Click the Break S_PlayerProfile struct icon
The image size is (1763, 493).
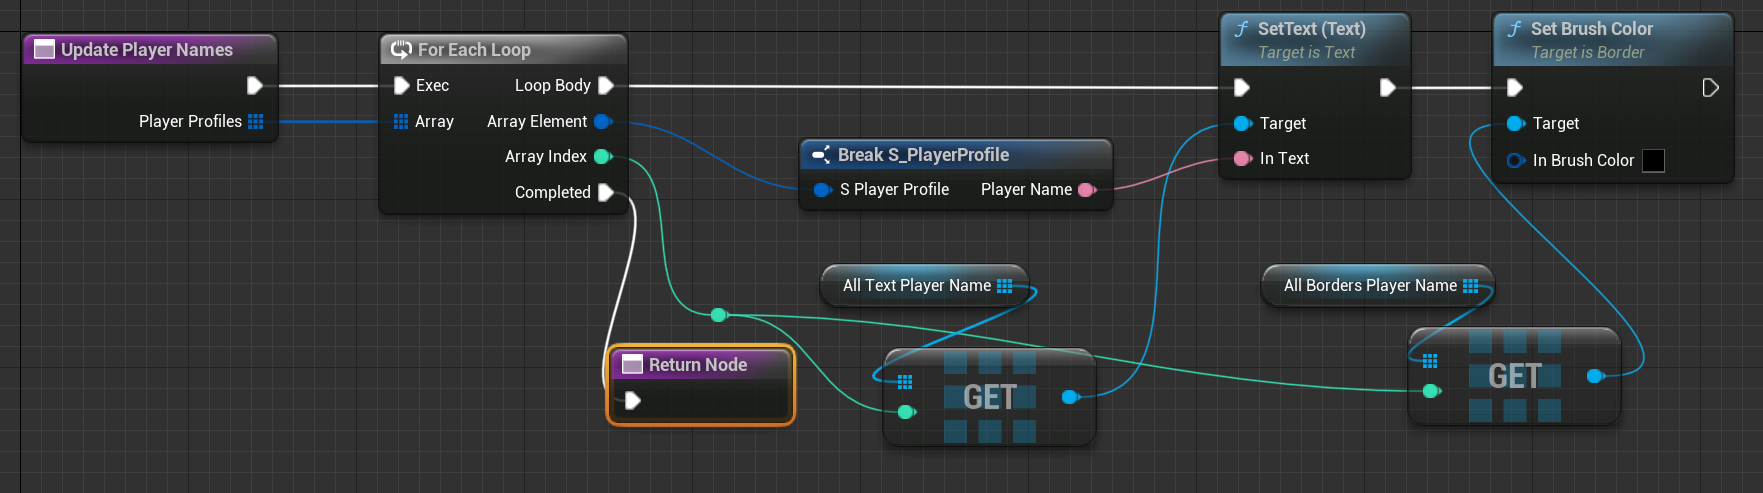tap(822, 155)
